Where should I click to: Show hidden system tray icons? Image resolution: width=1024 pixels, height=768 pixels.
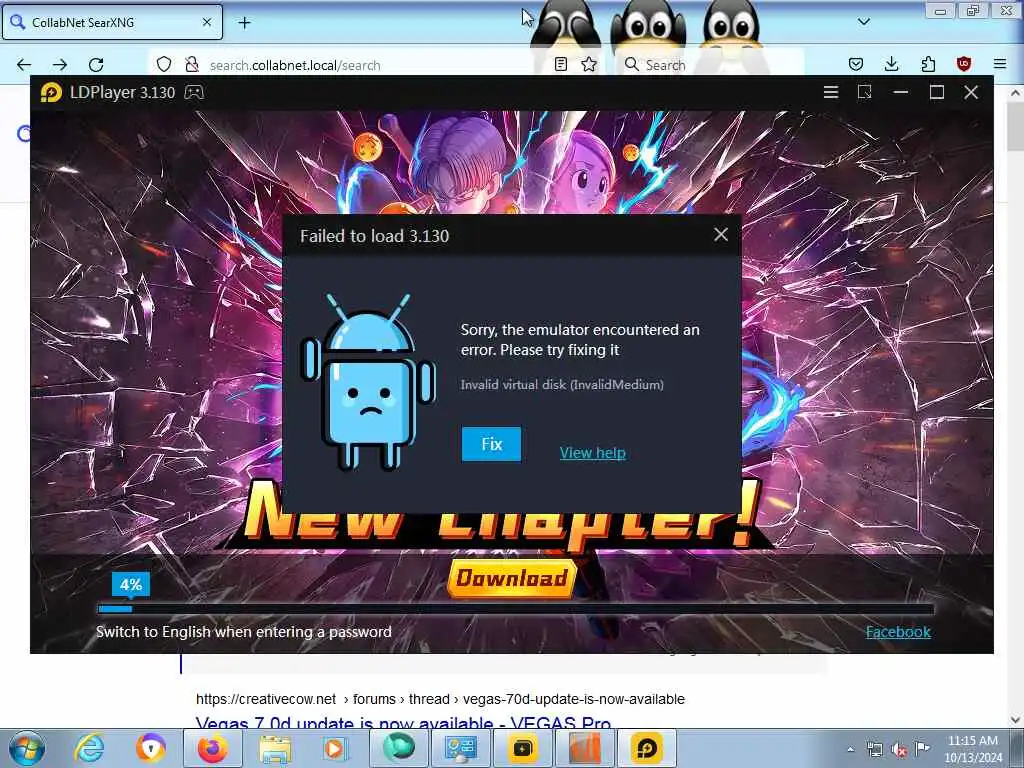point(850,749)
